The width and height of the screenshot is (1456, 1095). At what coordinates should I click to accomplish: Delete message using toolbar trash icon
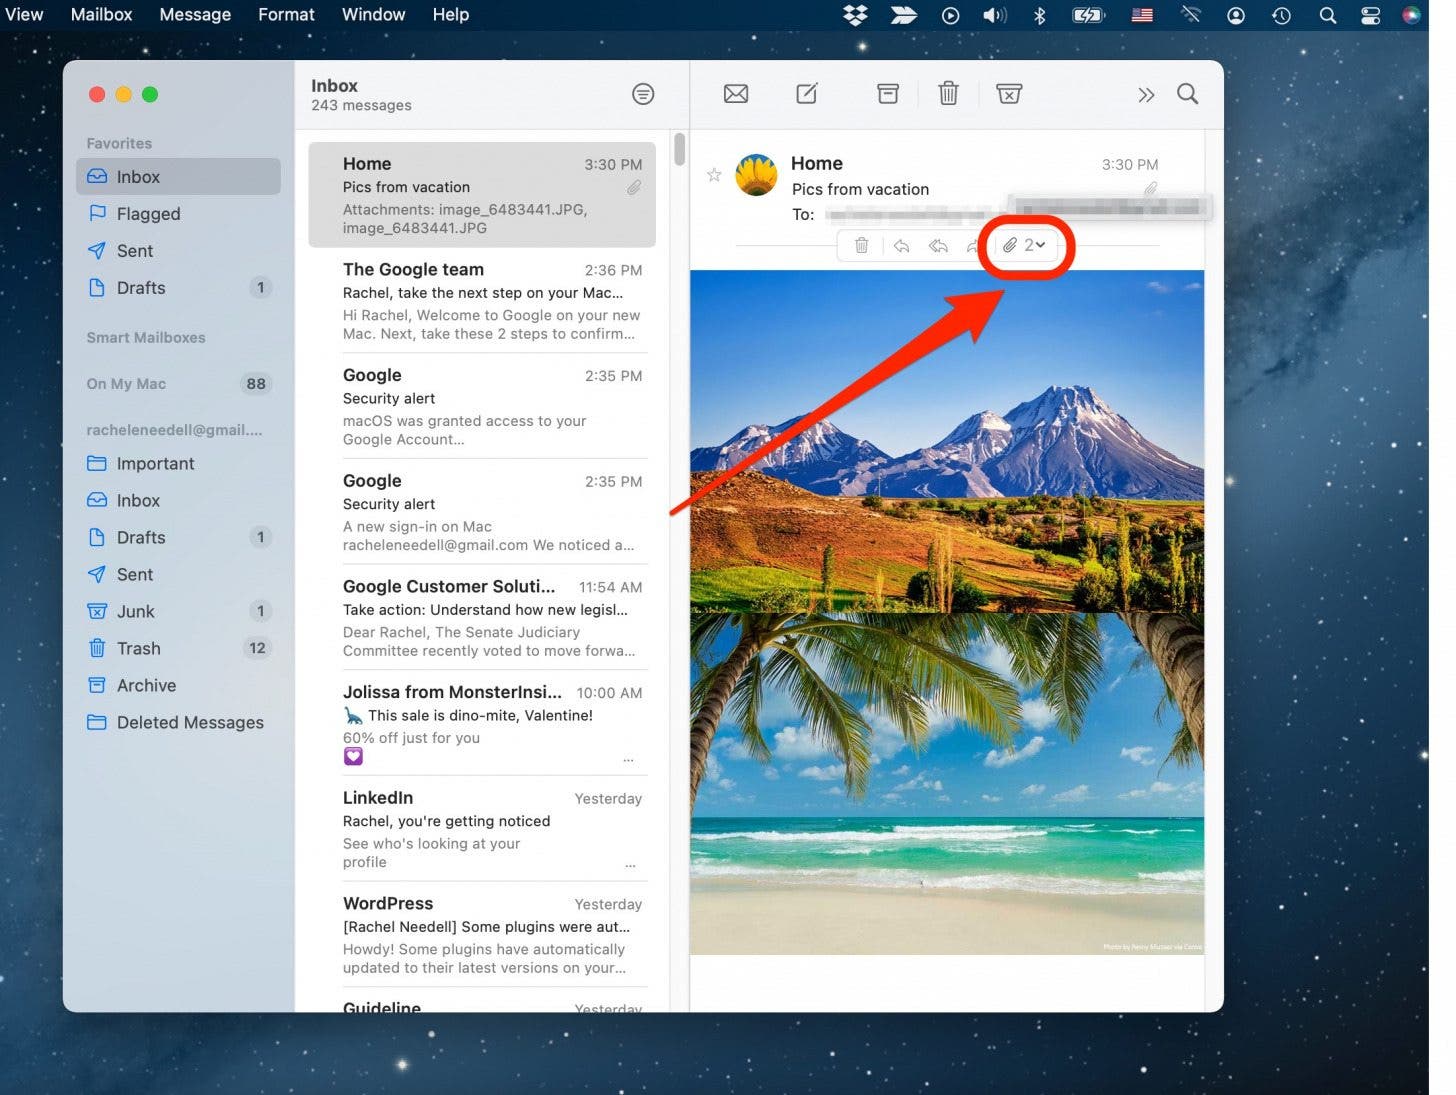click(948, 94)
